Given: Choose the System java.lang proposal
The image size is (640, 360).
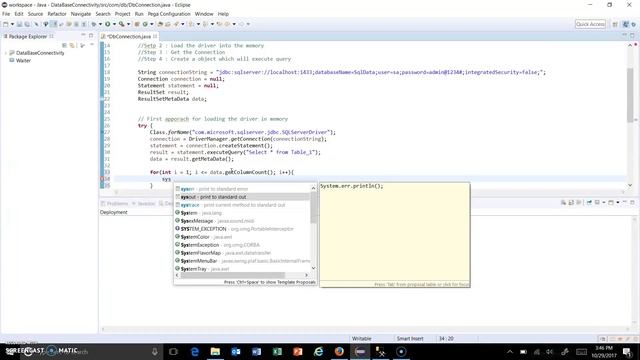Looking at the screenshot, I should pyautogui.click(x=242, y=213).
